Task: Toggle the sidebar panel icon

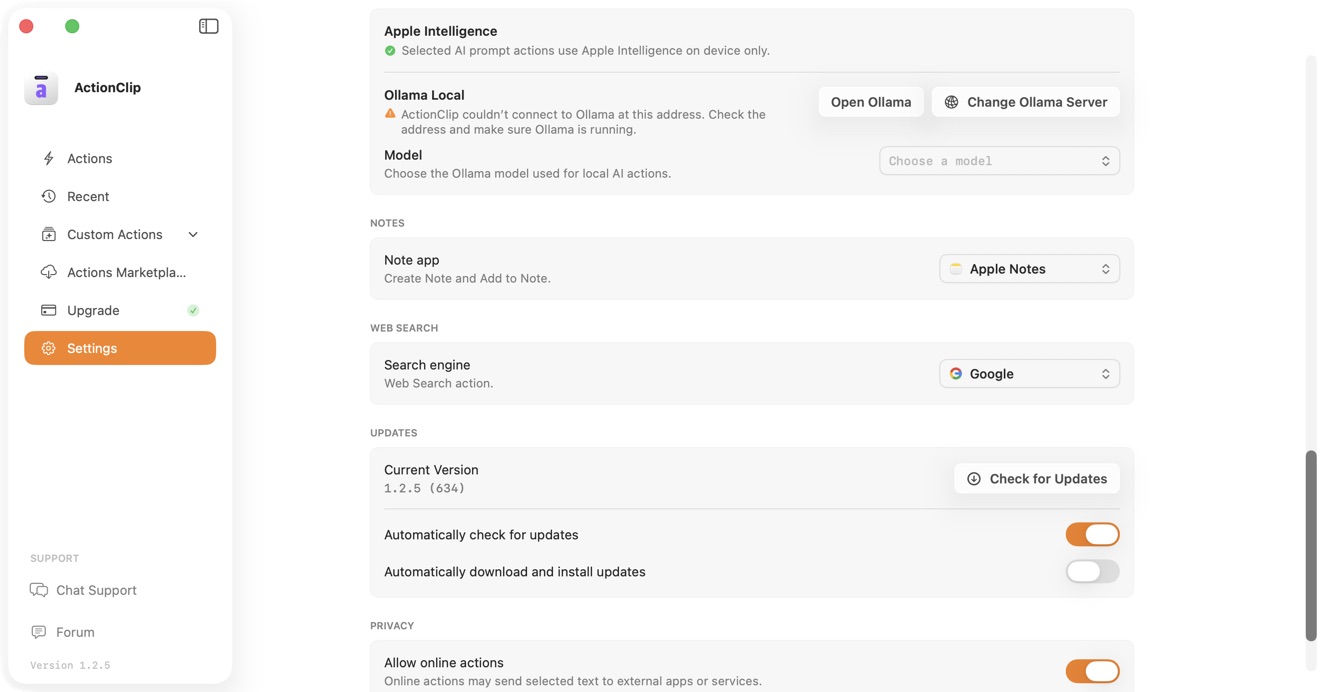Action: (x=208, y=26)
